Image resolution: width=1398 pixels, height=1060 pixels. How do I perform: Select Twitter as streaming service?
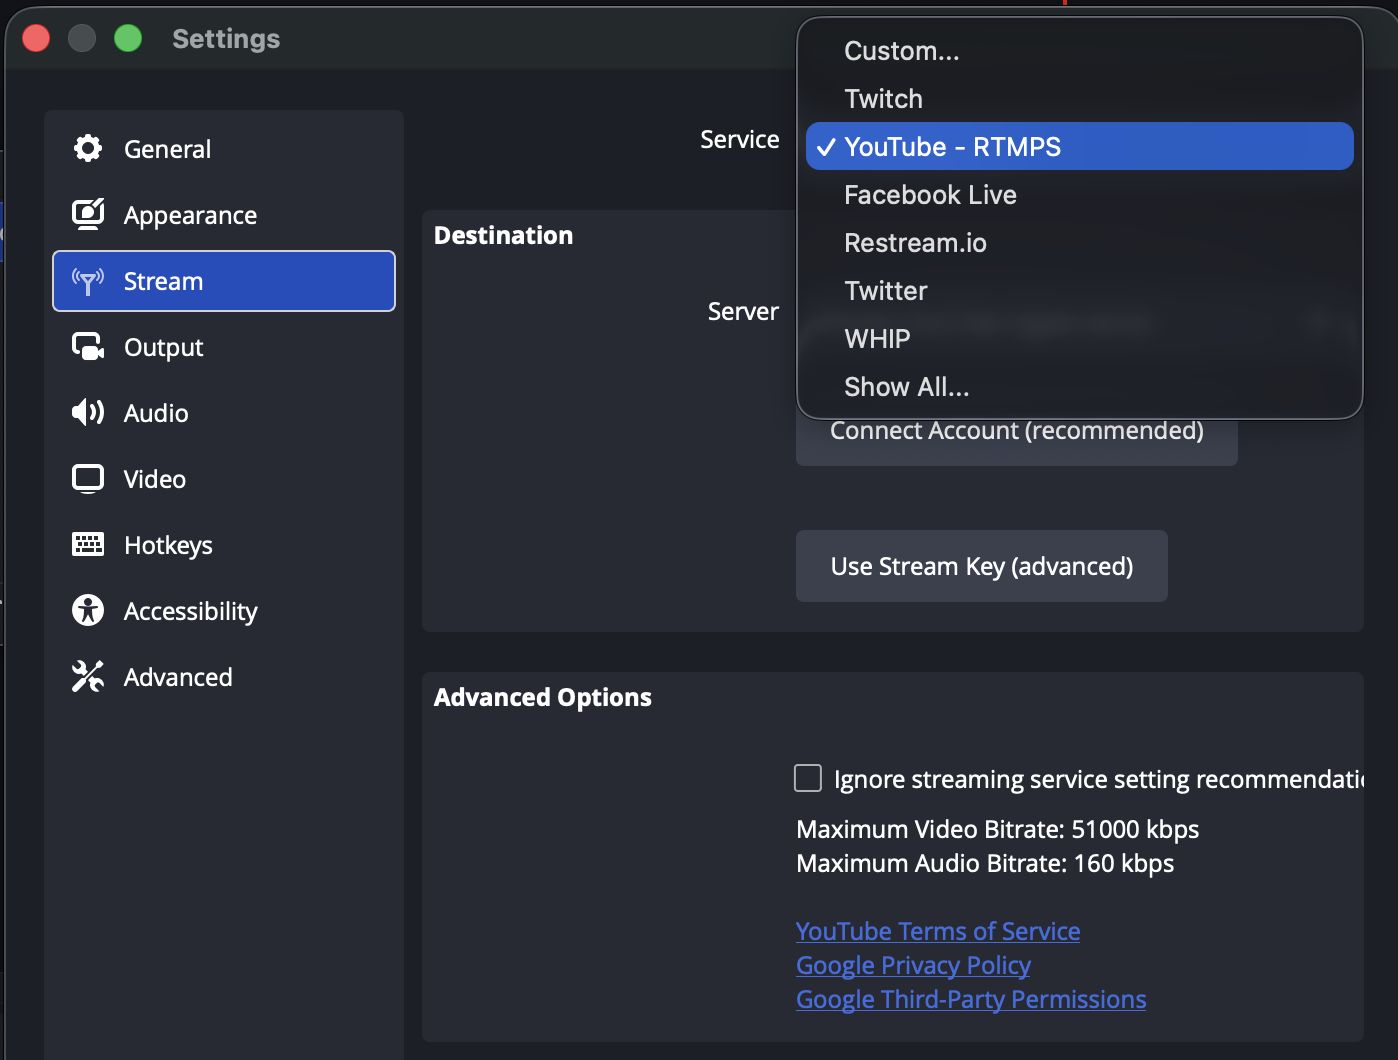pos(1079,291)
